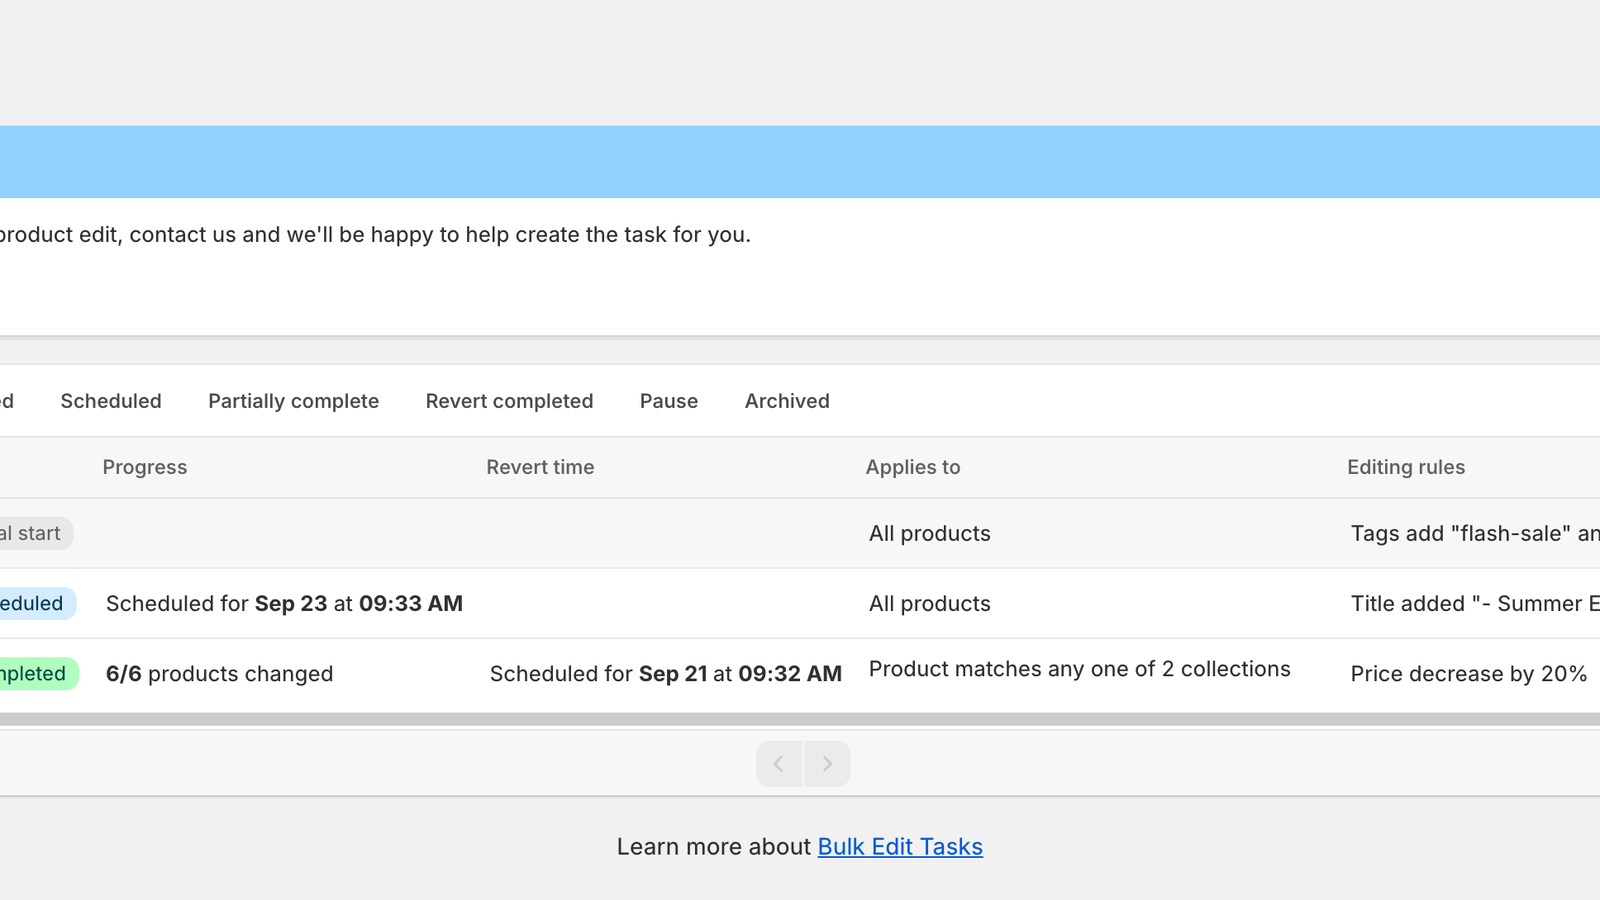The height and width of the screenshot is (900, 1600).
Task: Switch to the Scheduled tab
Action: pyautogui.click(x=111, y=401)
